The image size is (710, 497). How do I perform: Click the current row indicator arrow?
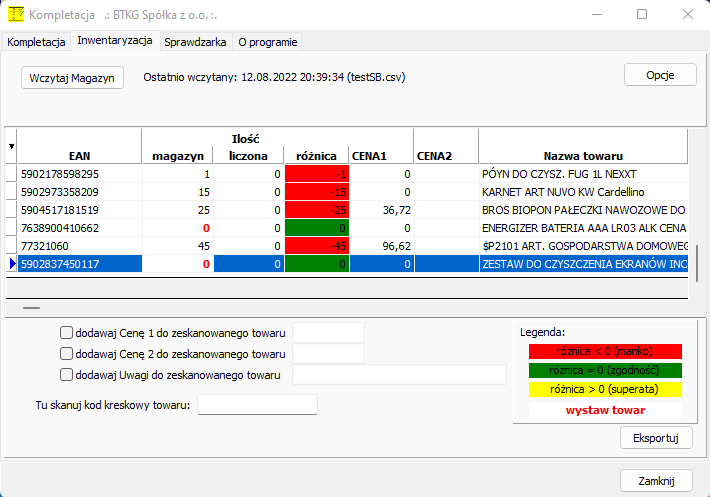11,264
